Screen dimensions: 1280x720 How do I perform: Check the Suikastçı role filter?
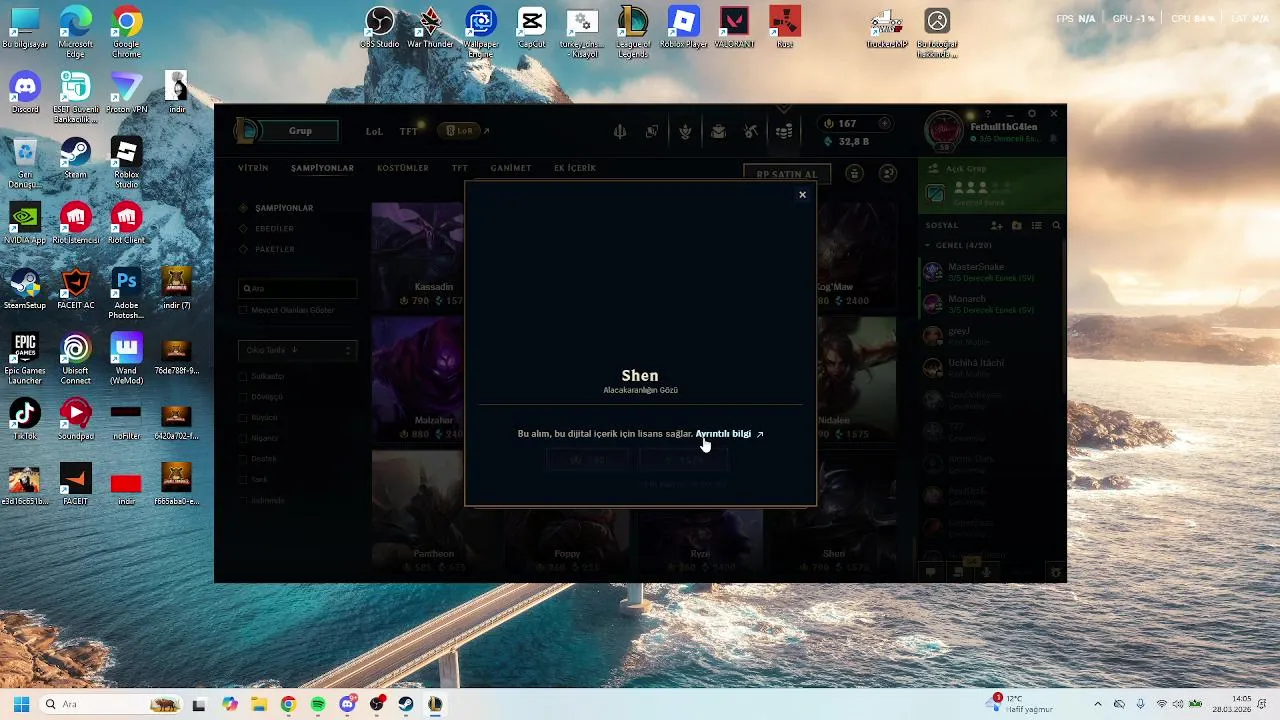243,376
